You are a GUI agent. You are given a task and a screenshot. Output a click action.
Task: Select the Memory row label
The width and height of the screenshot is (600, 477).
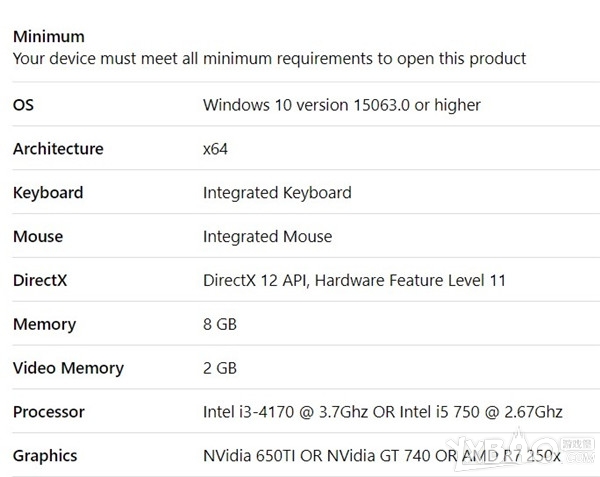(44, 324)
